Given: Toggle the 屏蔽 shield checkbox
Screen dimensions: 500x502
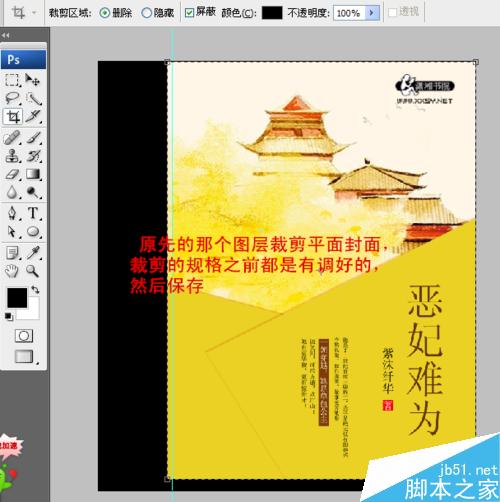Looking at the screenshot, I should 189,13.
